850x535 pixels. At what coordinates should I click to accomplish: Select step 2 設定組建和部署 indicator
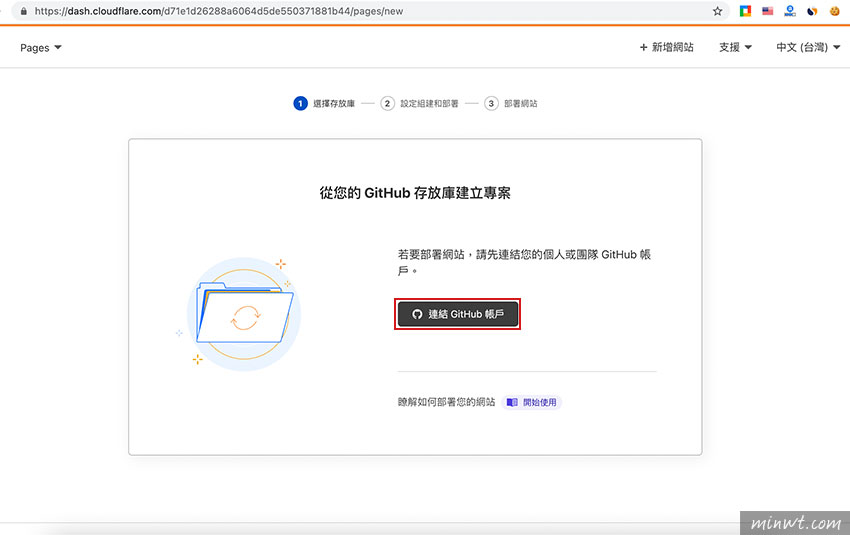[420, 103]
